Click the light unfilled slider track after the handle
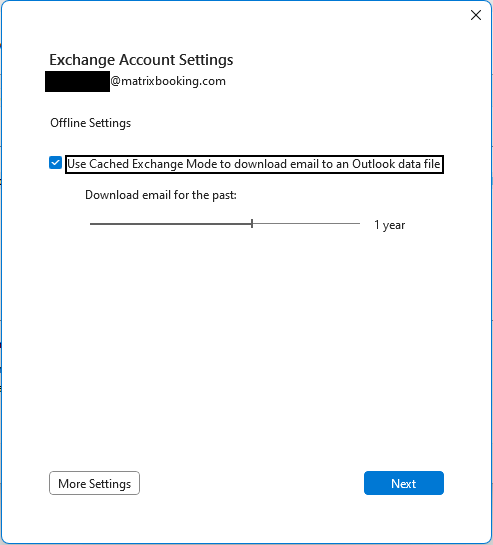 click(x=307, y=223)
